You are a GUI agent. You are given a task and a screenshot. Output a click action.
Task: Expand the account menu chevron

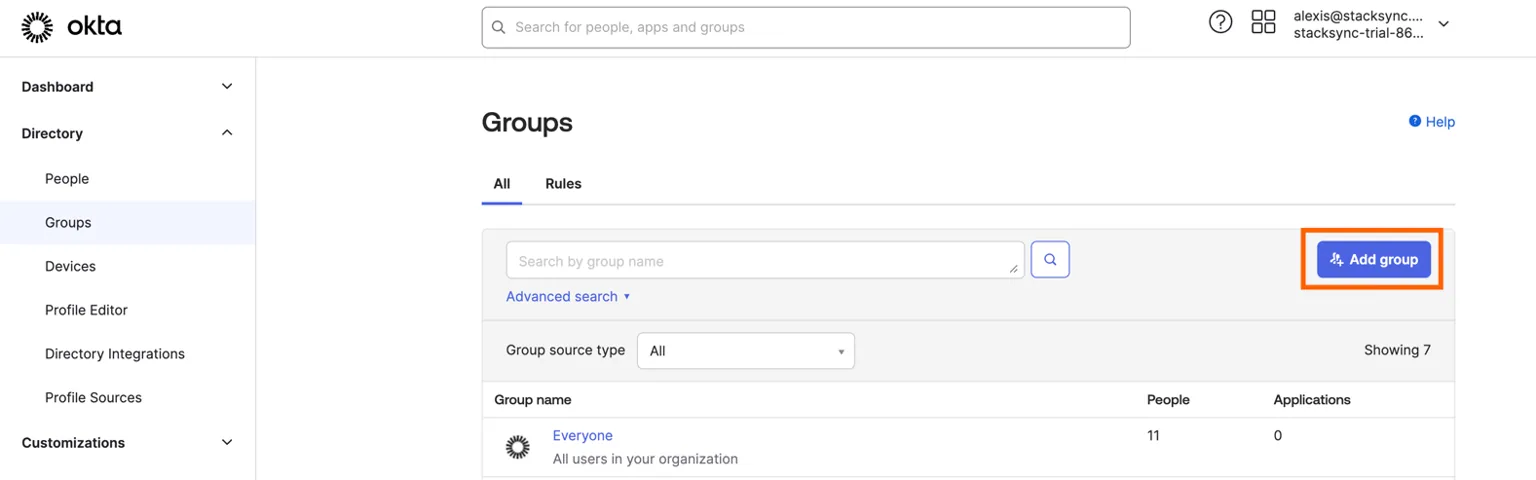[x=1443, y=24]
